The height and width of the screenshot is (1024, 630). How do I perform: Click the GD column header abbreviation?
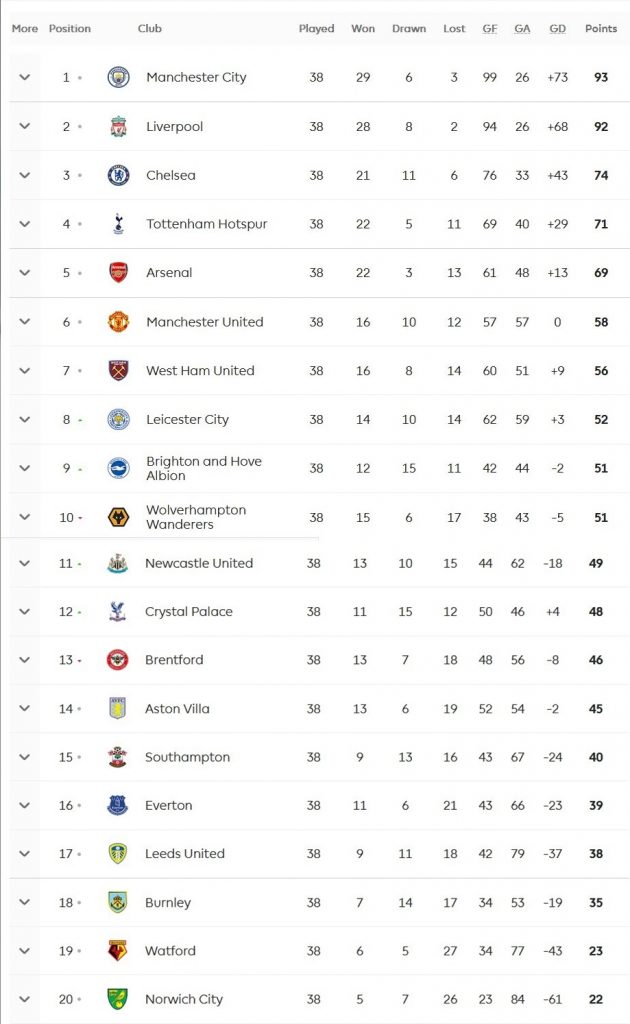pyautogui.click(x=557, y=29)
